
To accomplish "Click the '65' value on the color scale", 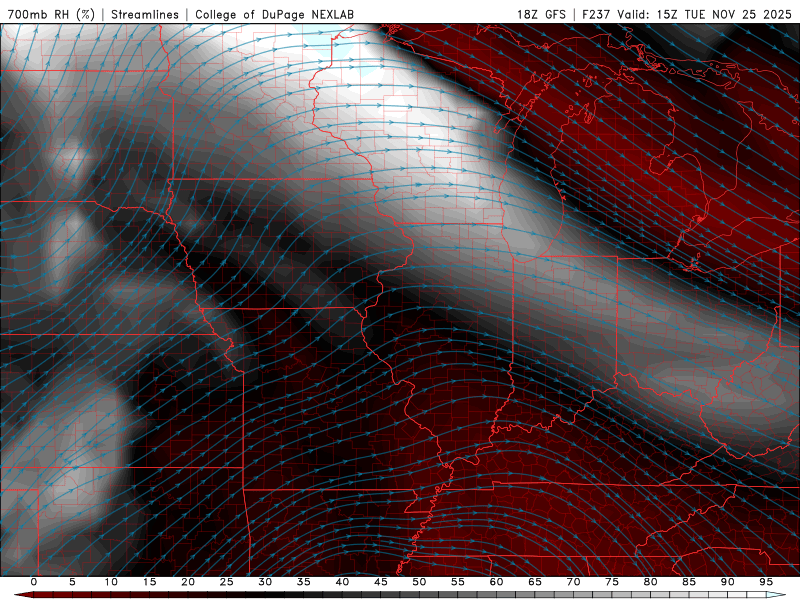I will pyautogui.click(x=535, y=582).
